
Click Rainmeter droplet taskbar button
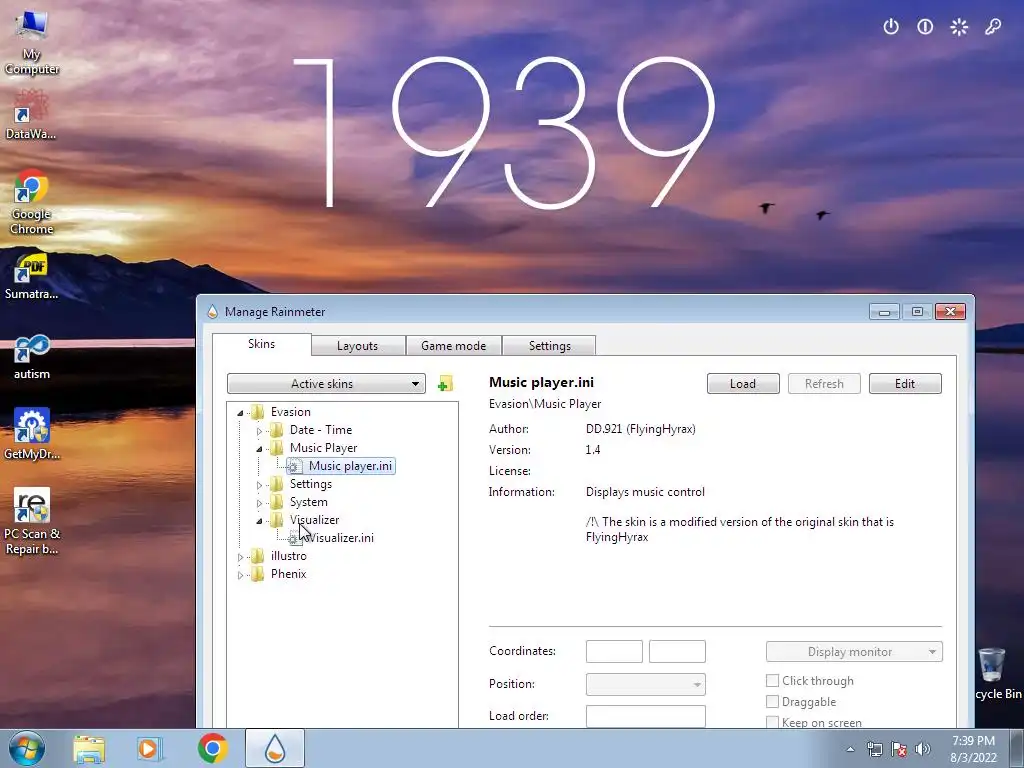(274, 748)
